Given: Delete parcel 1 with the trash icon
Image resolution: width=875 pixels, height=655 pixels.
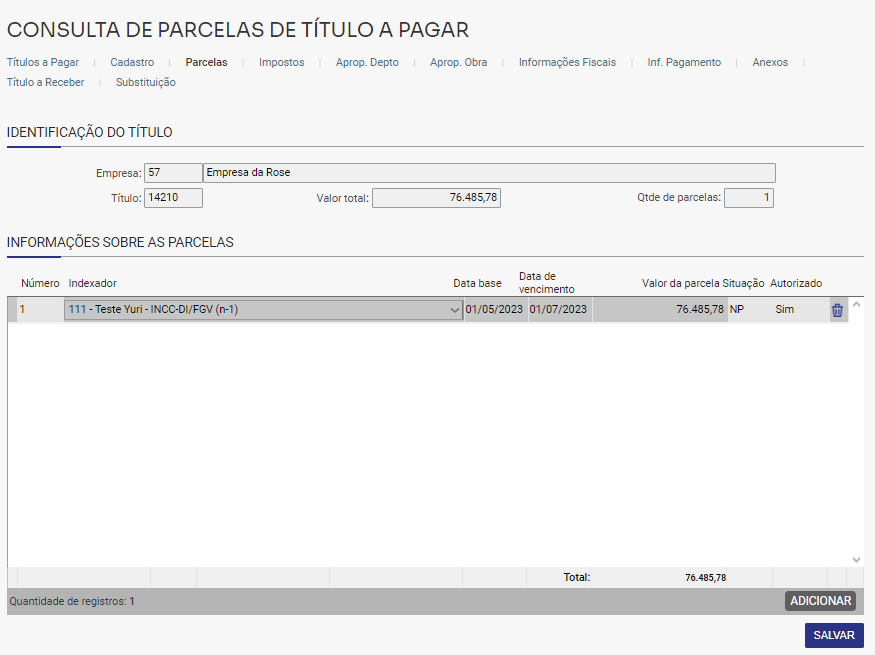Looking at the screenshot, I should click(837, 310).
